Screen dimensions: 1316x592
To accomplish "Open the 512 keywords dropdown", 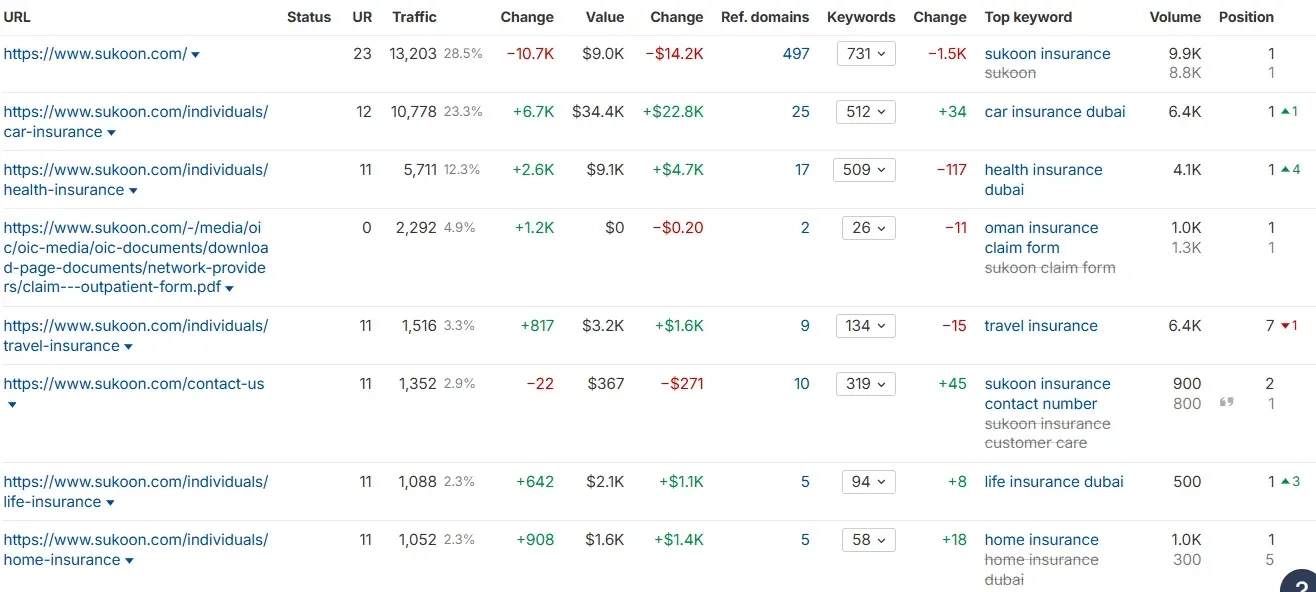I will (x=866, y=112).
